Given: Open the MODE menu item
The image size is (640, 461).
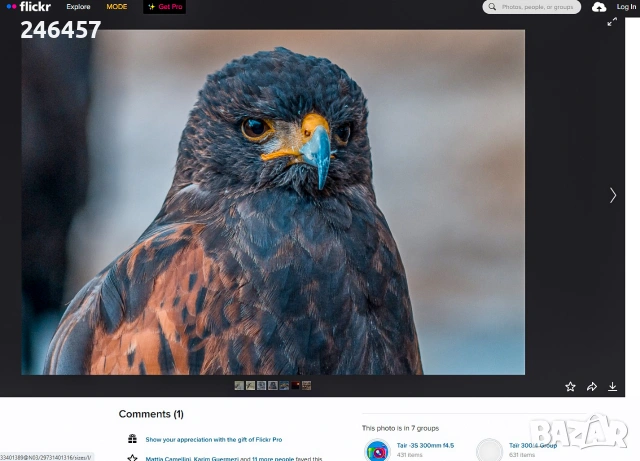Looking at the screenshot, I should (x=117, y=7).
